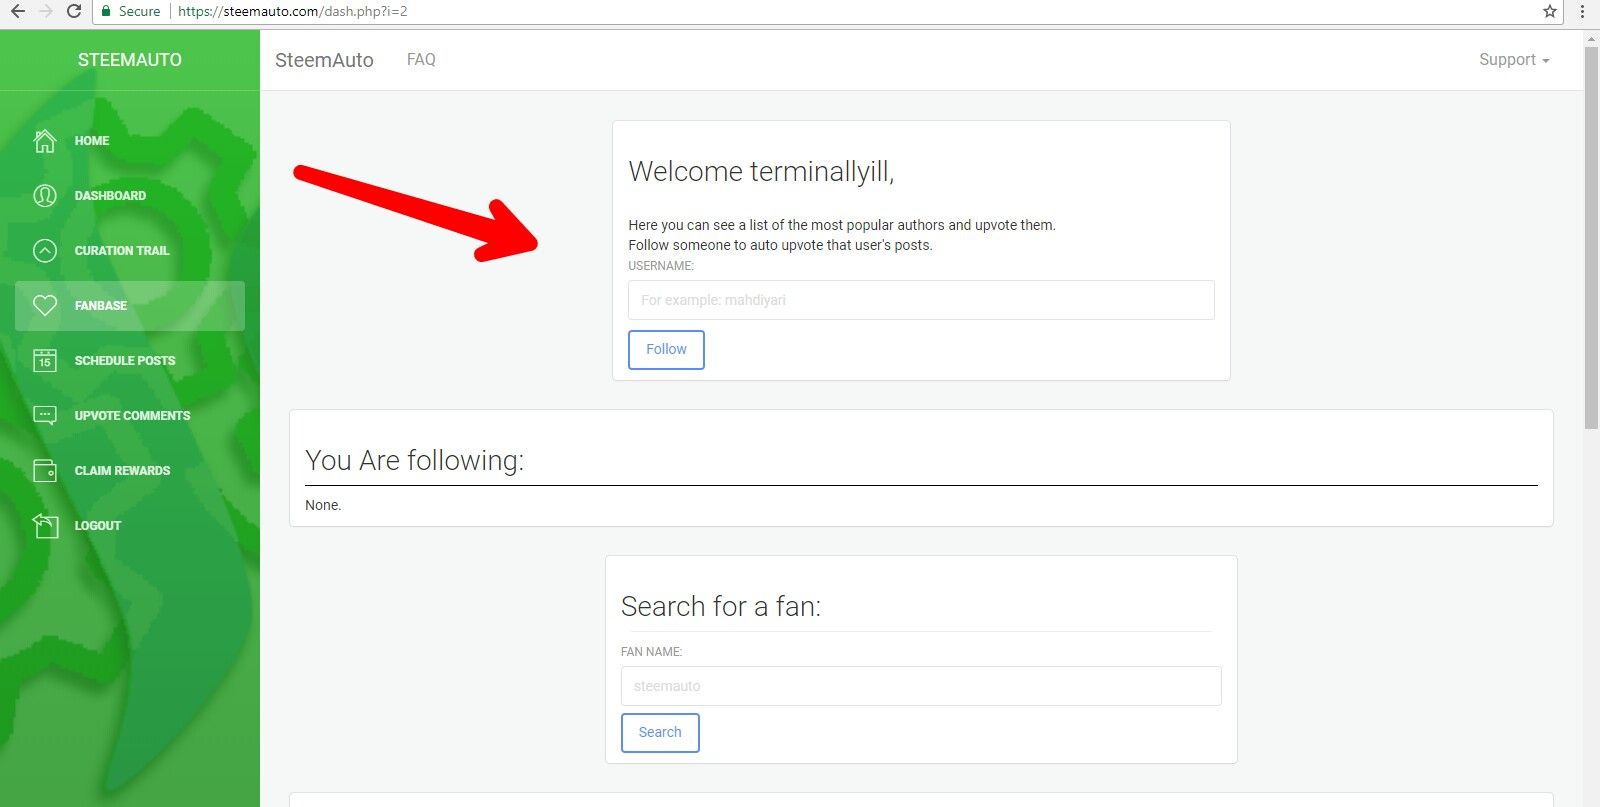
Task: Reload the page with refresh icon
Action: [73, 11]
